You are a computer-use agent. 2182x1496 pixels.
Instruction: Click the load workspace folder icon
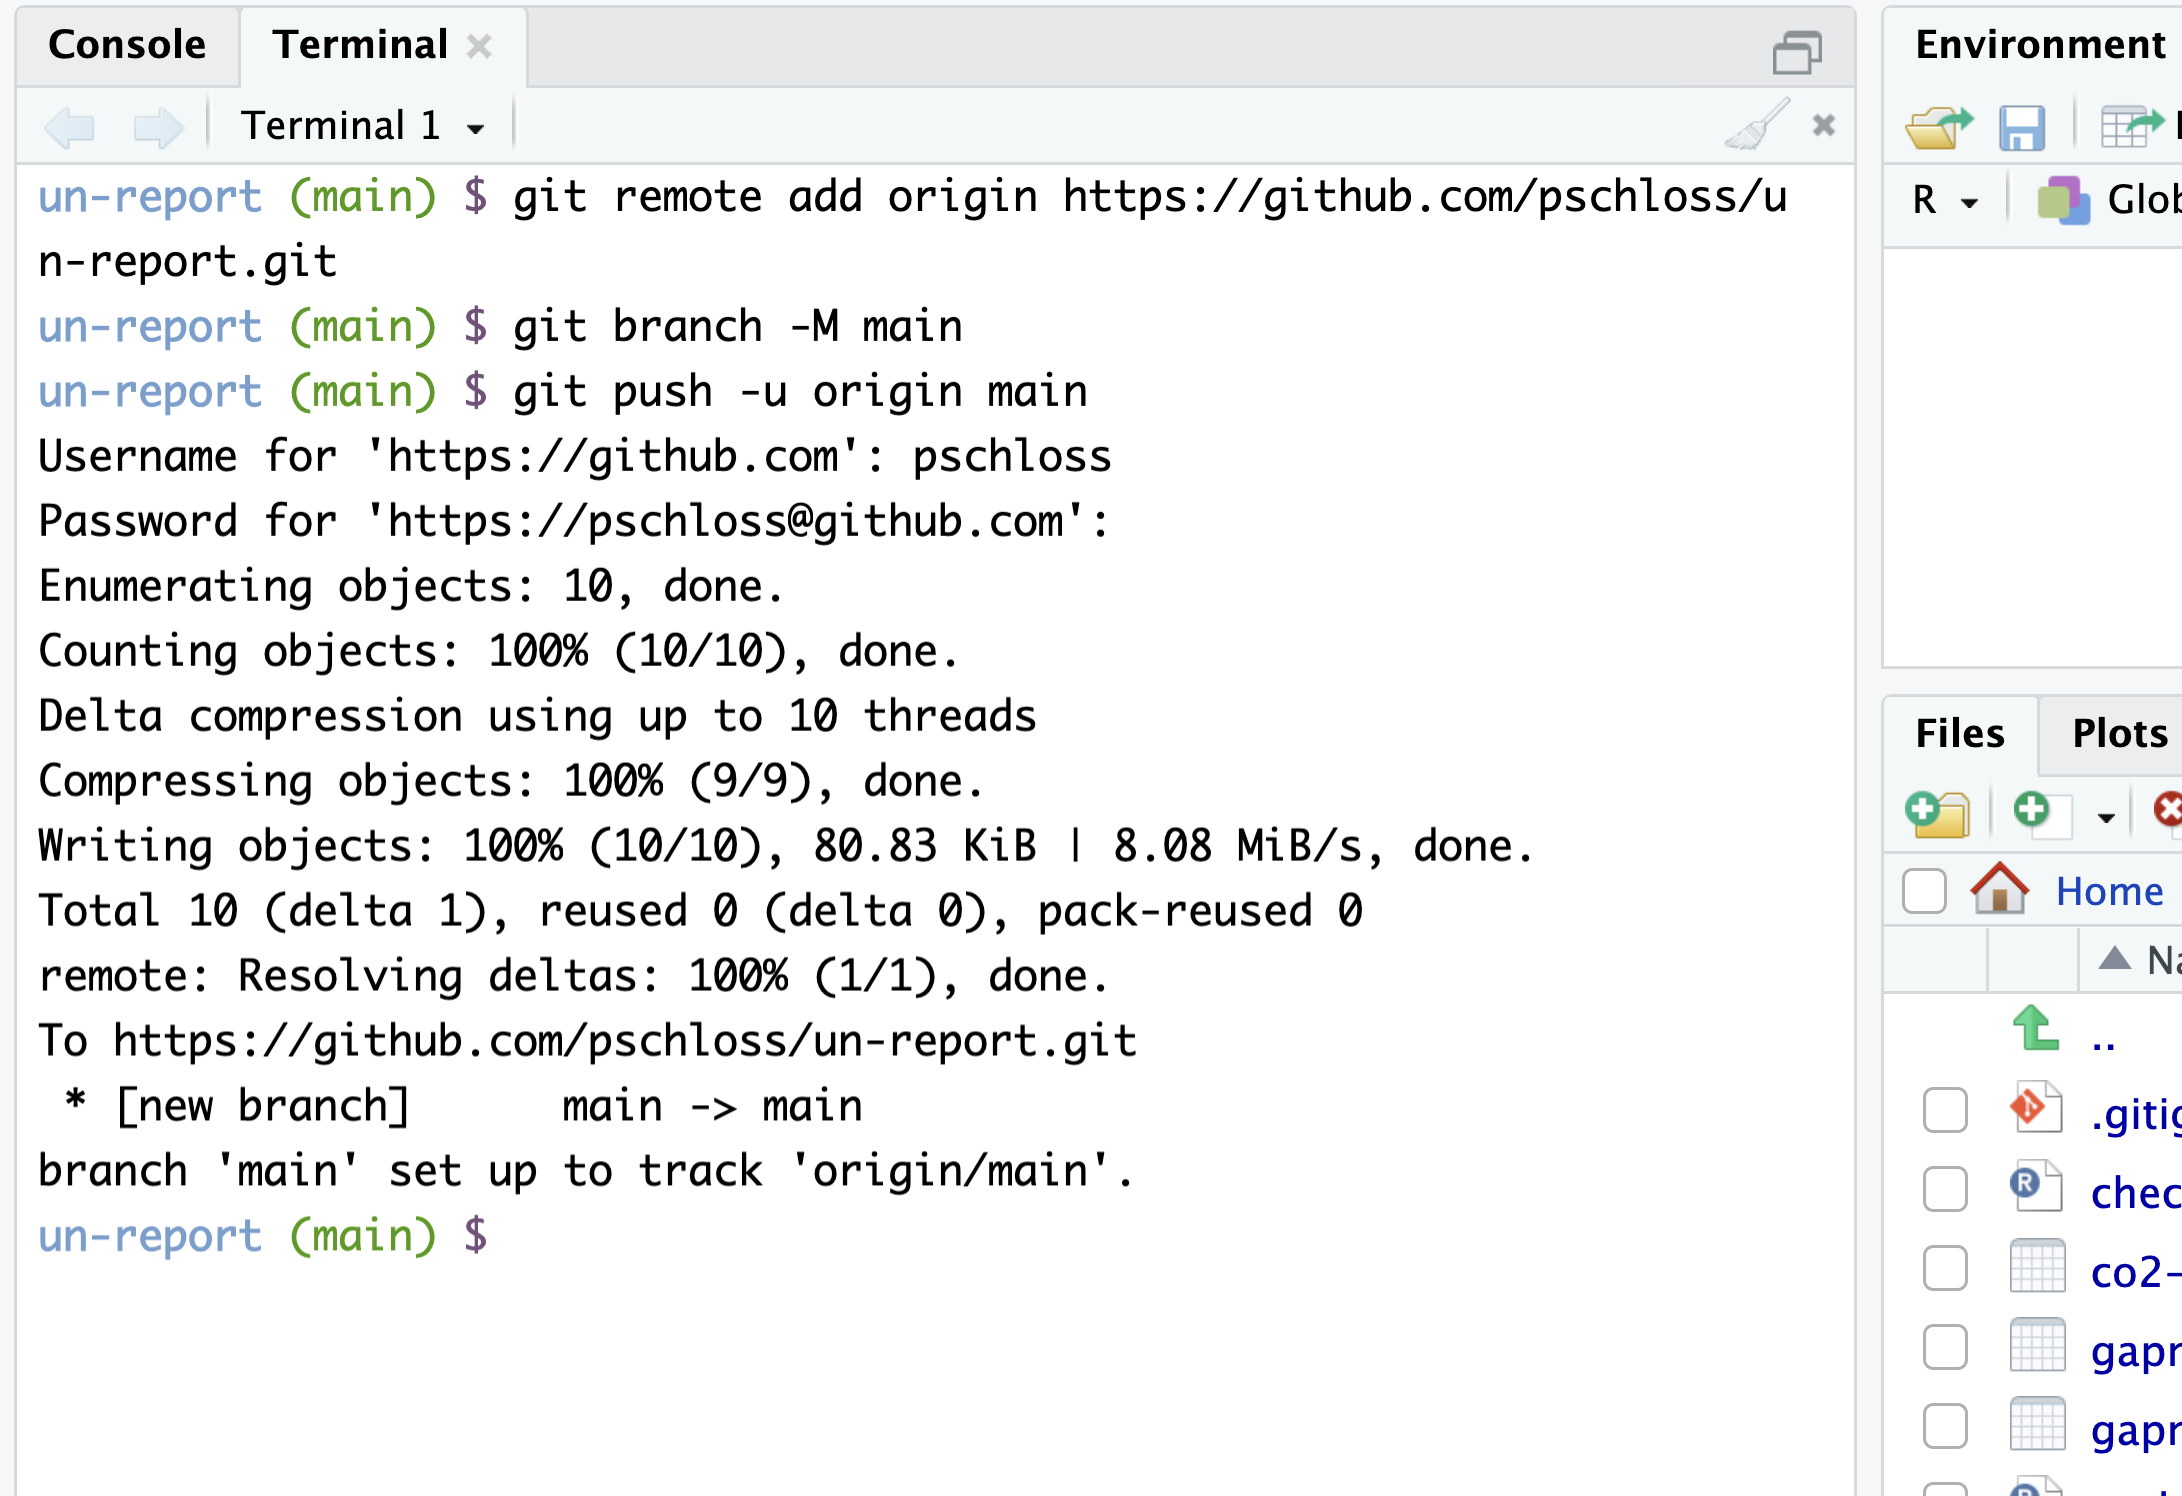pos(1938,127)
